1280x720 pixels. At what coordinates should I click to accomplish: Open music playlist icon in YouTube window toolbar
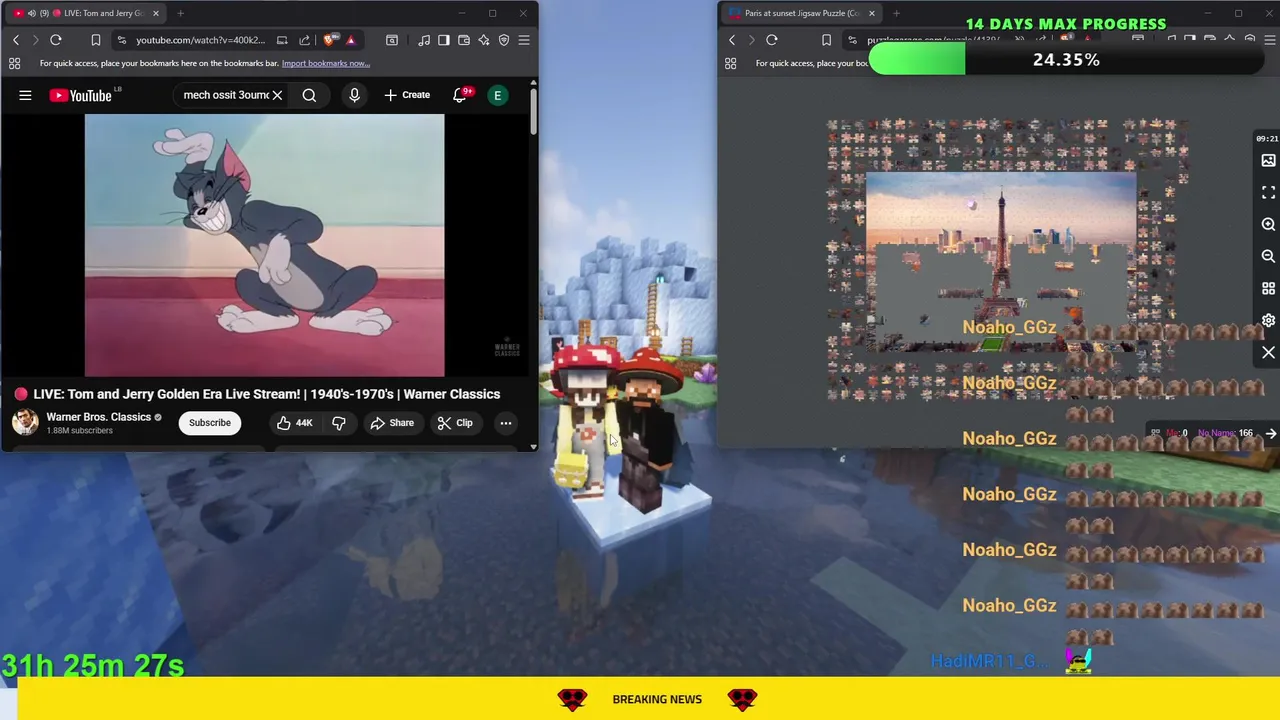coord(425,40)
